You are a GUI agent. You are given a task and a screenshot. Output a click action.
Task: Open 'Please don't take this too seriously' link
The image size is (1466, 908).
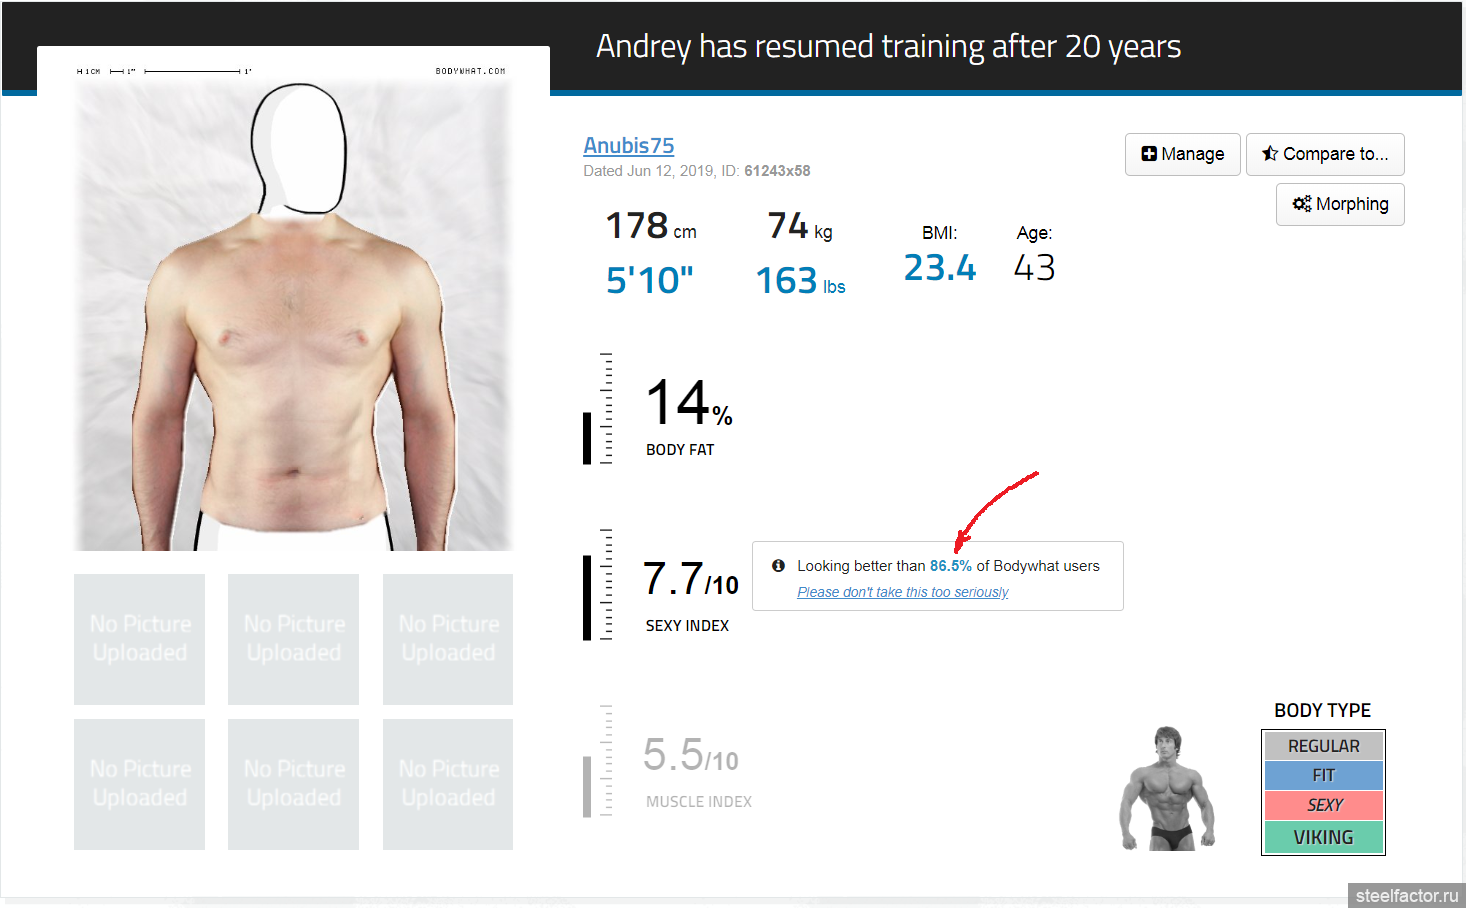[902, 592]
